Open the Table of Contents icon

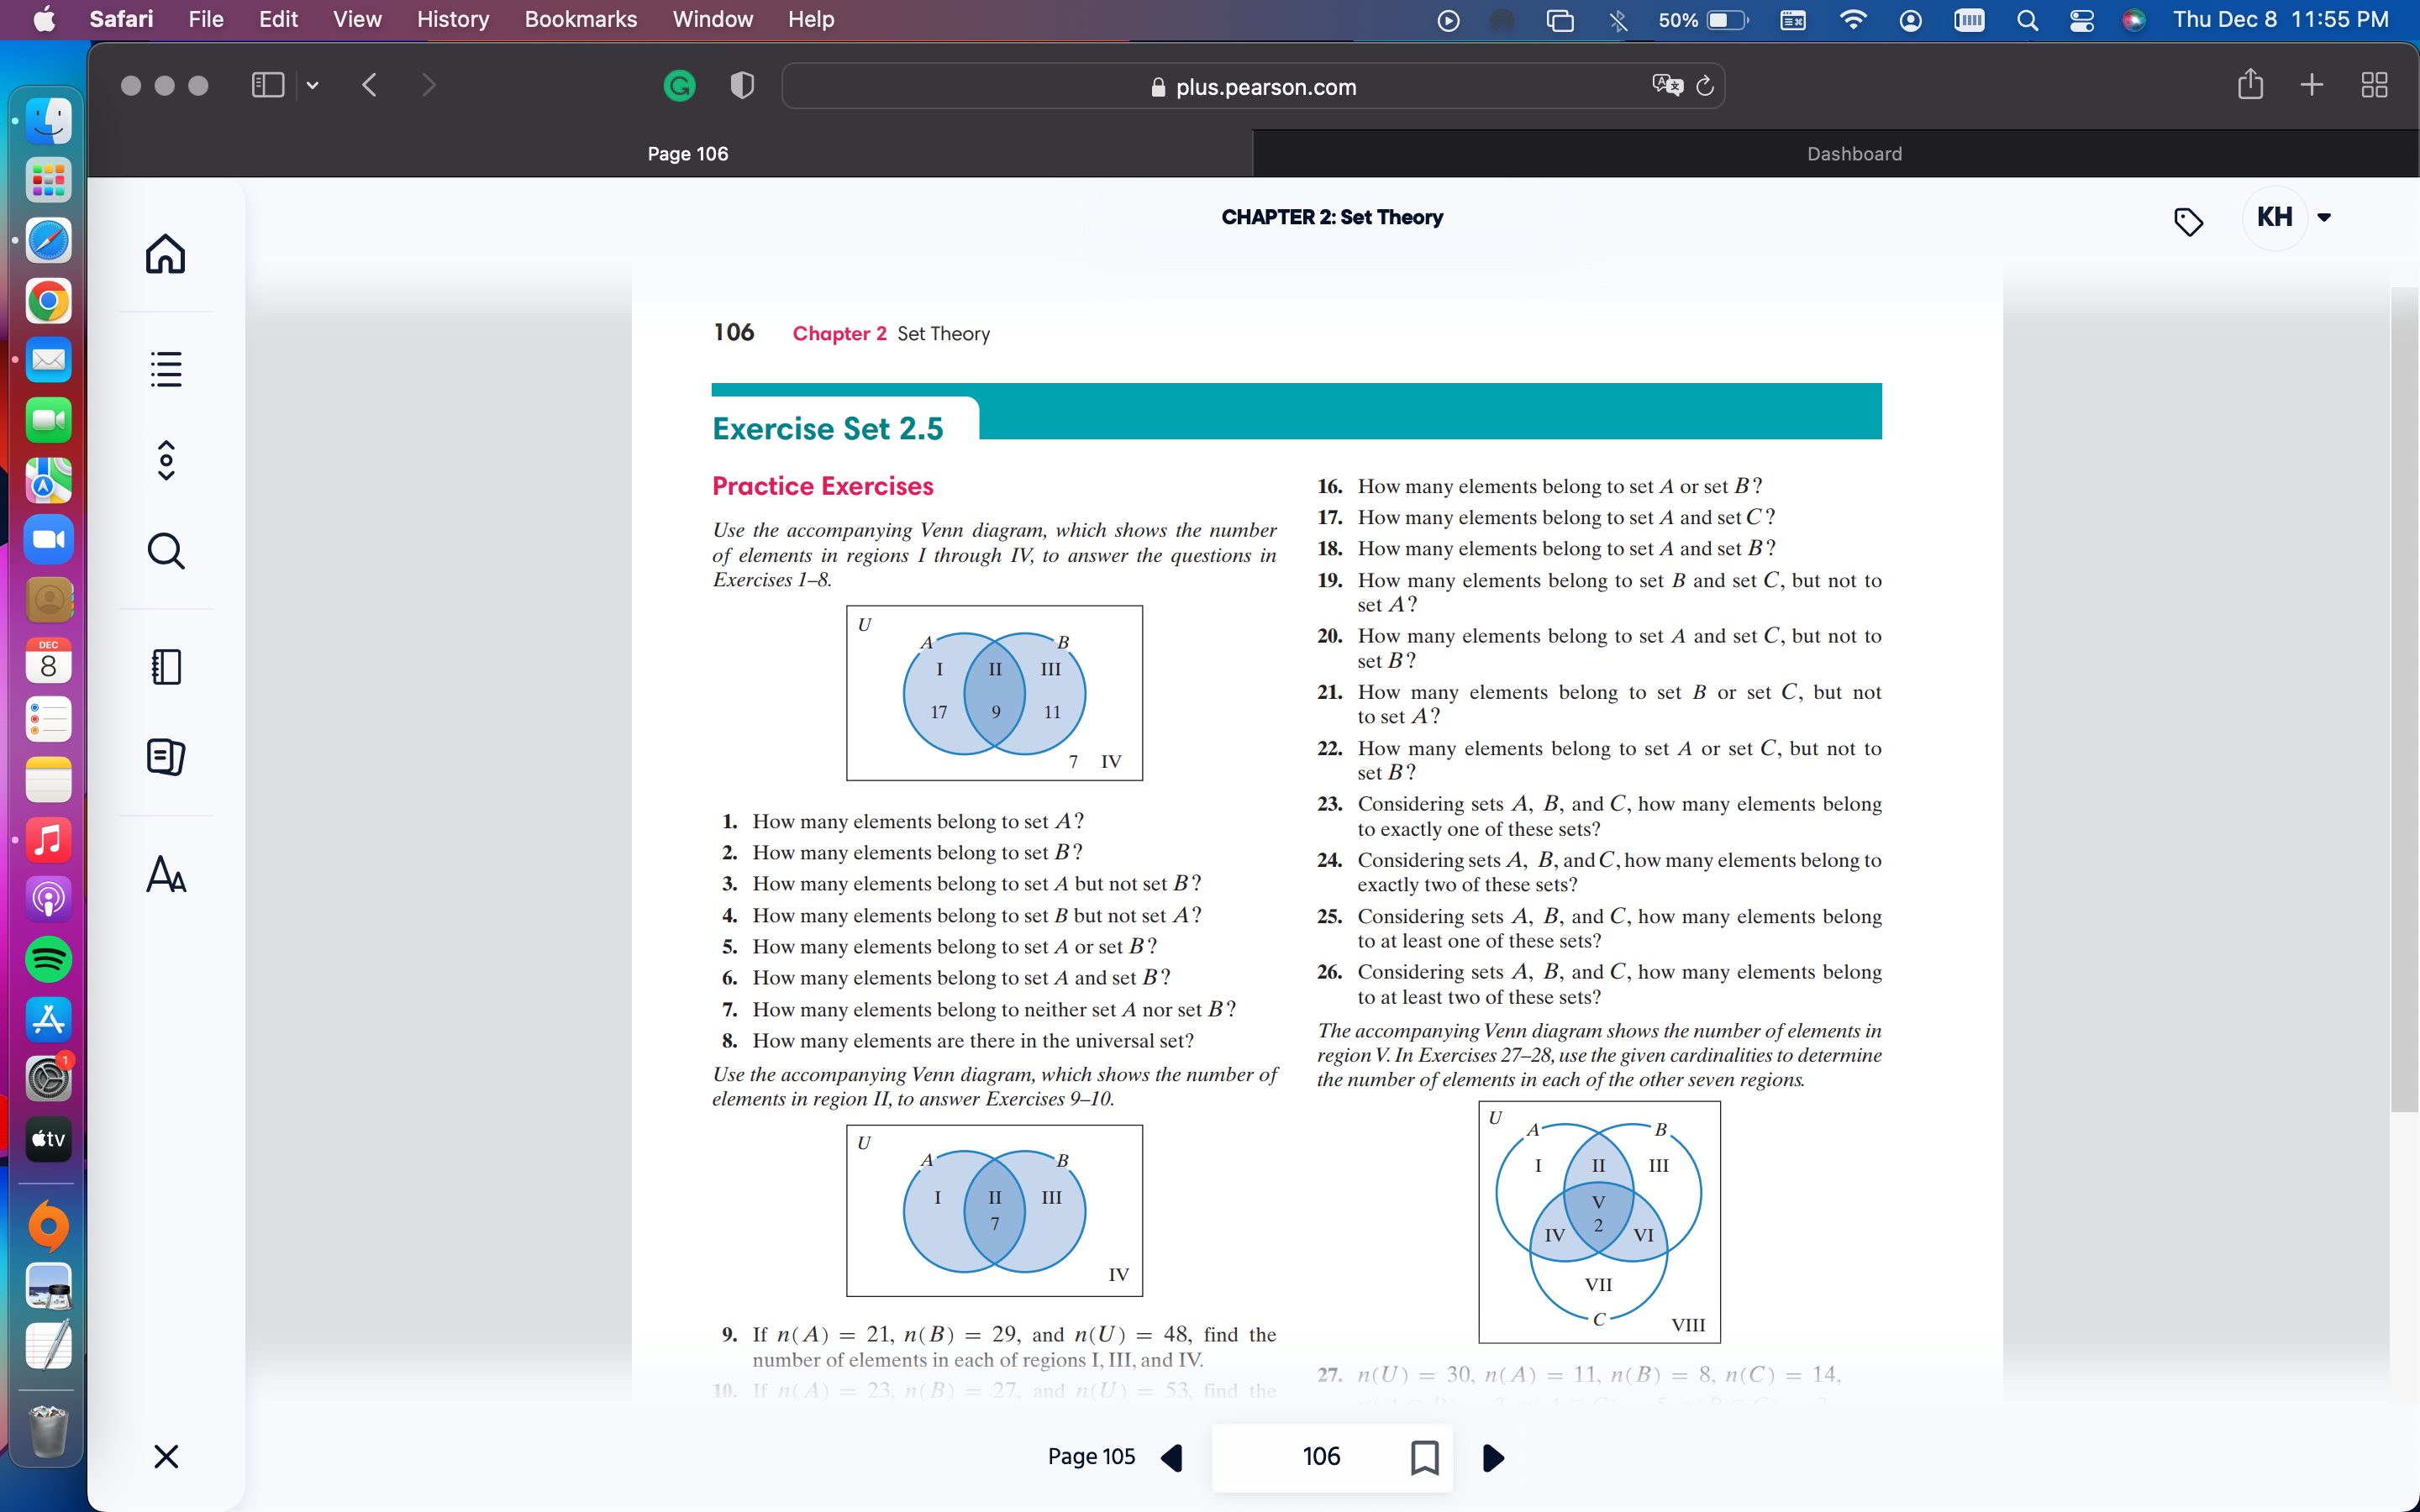click(x=166, y=369)
